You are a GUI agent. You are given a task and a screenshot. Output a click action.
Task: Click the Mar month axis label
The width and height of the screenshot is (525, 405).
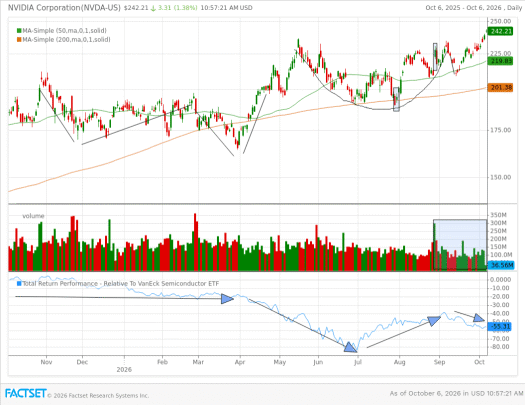tap(198, 362)
